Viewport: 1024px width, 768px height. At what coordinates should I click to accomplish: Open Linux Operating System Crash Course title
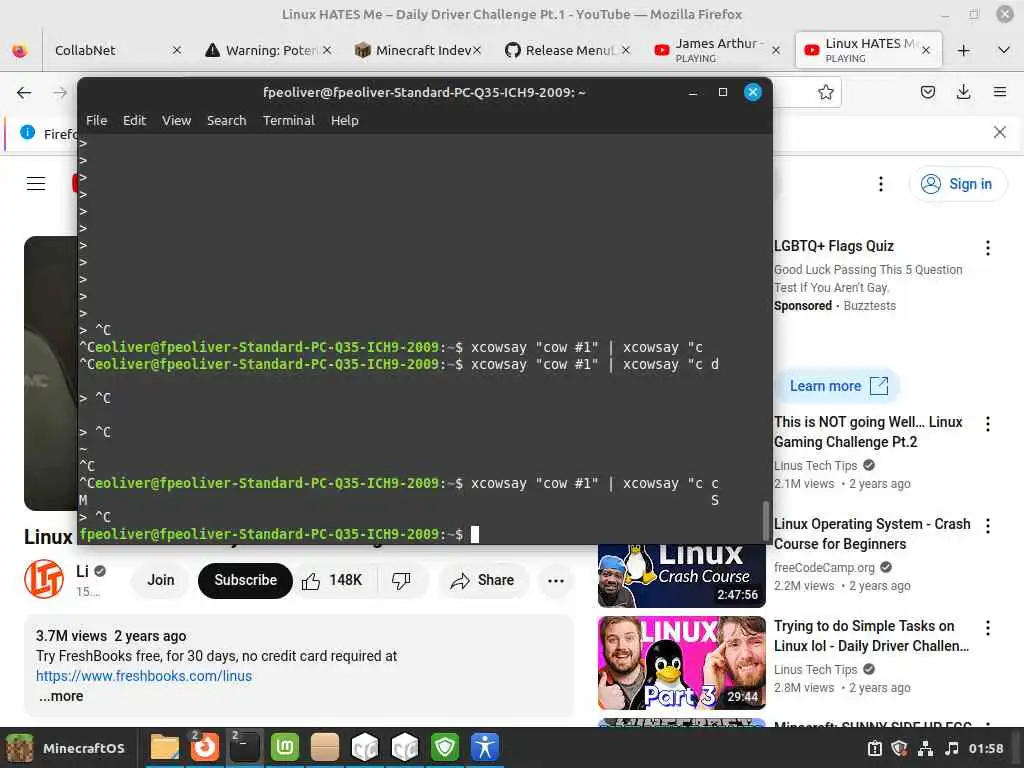pyautogui.click(x=872, y=534)
